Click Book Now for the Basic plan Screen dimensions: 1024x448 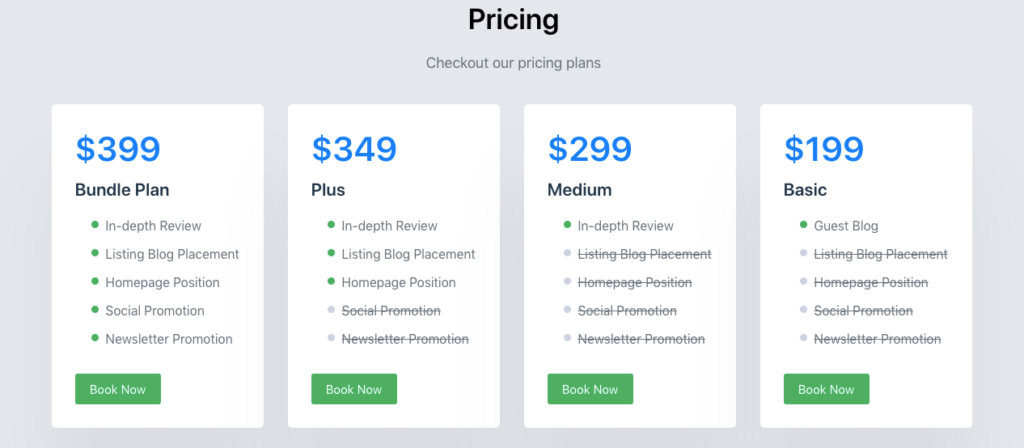[x=826, y=389]
